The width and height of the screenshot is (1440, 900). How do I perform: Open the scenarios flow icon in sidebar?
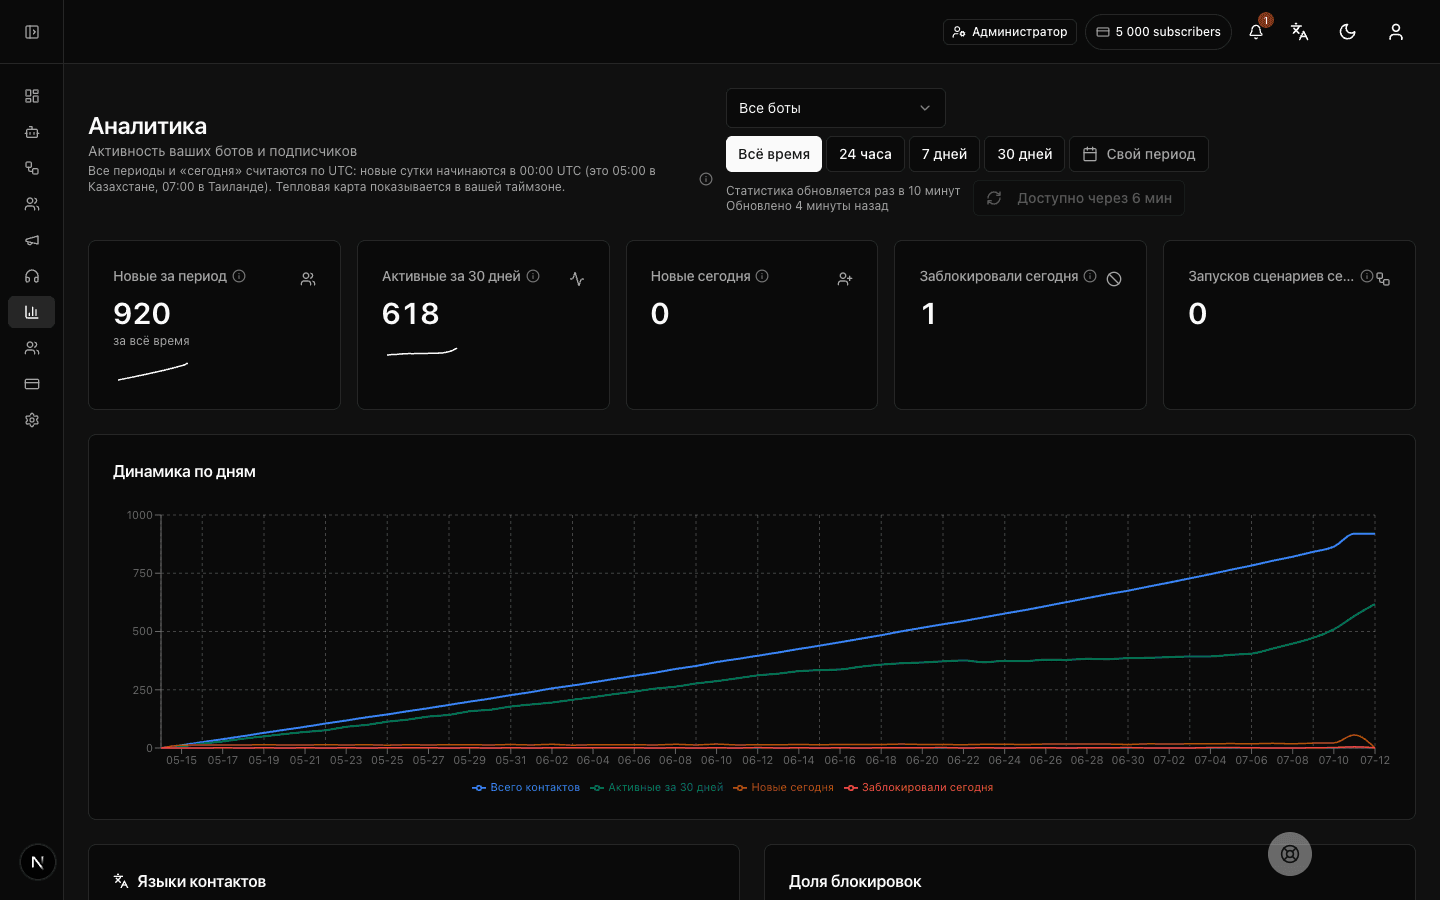click(x=32, y=168)
